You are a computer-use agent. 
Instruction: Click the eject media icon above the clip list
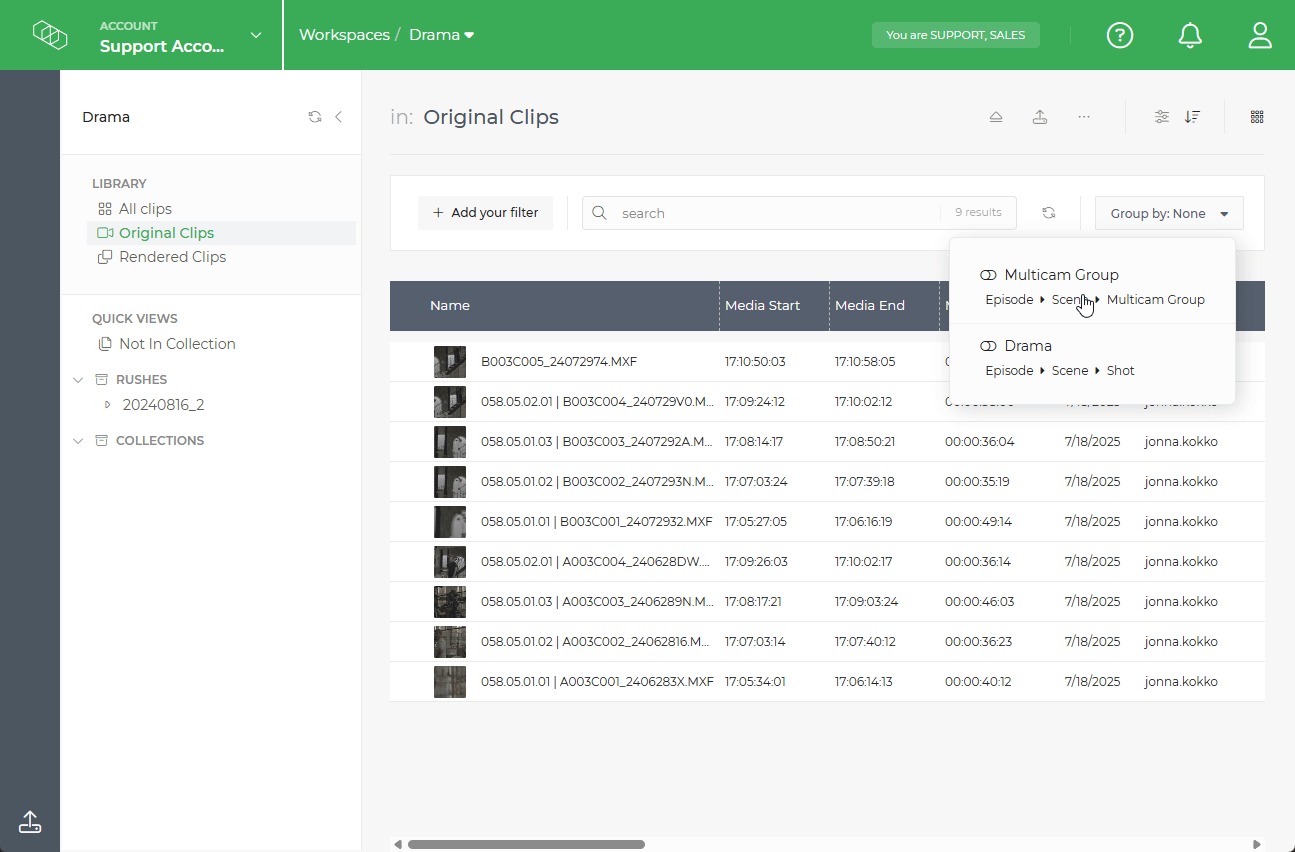pyautogui.click(x=996, y=116)
